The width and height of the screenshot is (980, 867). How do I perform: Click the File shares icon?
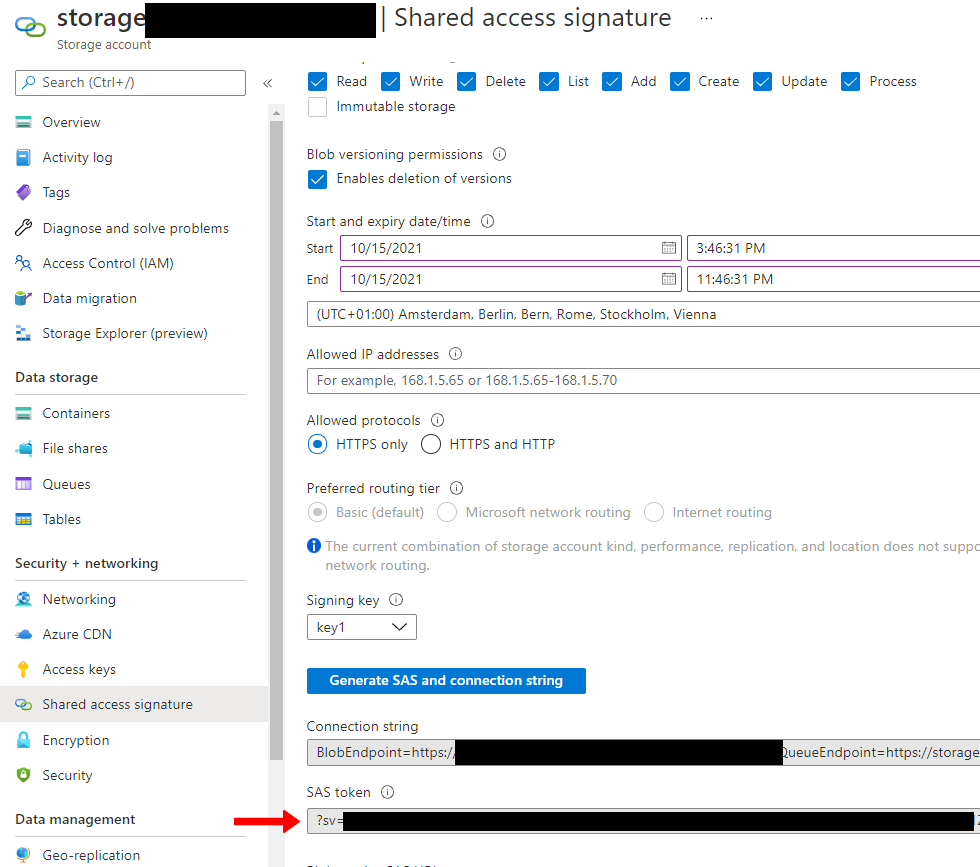23,448
